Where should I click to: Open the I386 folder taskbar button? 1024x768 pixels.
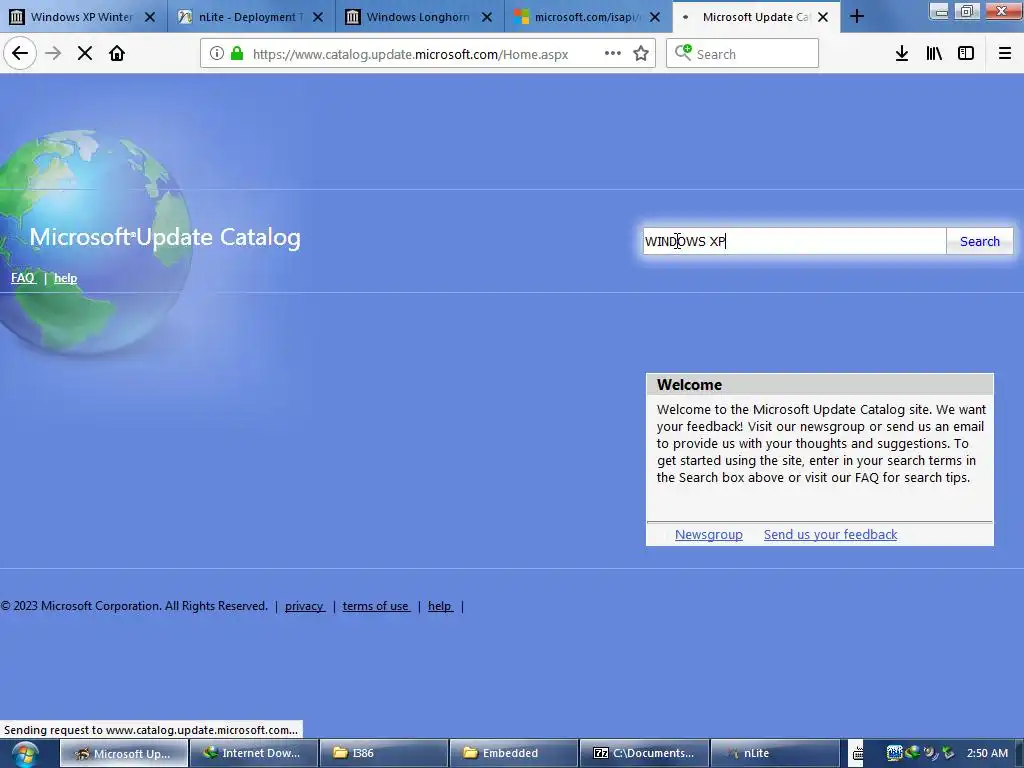[x=383, y=754]
